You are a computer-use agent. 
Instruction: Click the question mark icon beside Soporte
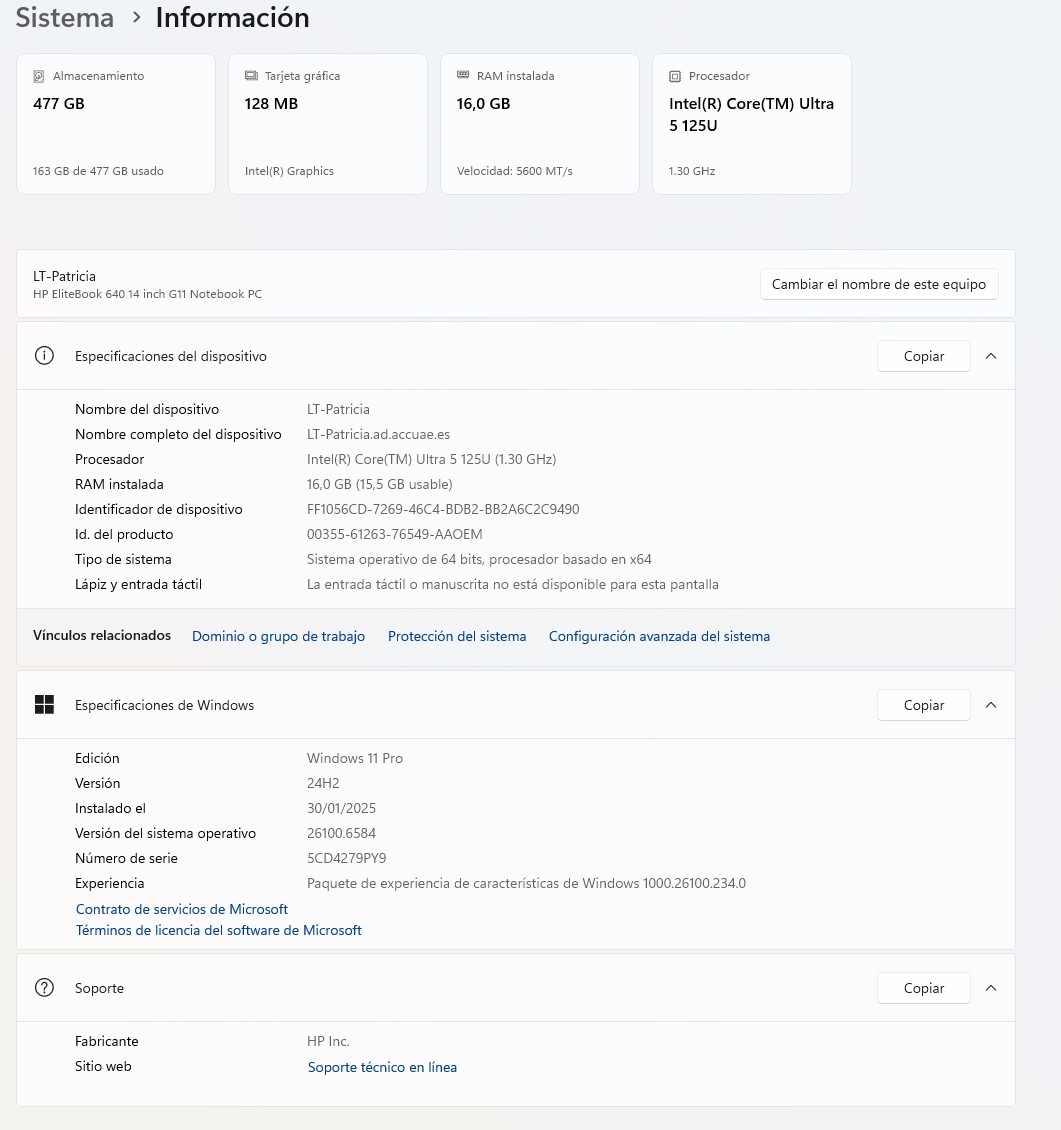44,988
